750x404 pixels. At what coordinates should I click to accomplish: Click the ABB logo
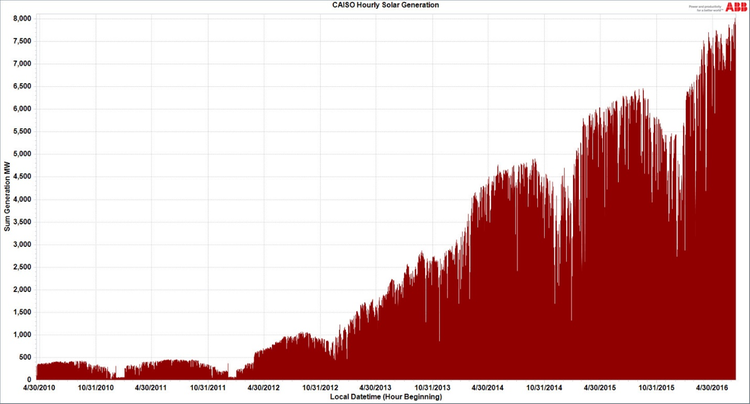click(736, 7)
